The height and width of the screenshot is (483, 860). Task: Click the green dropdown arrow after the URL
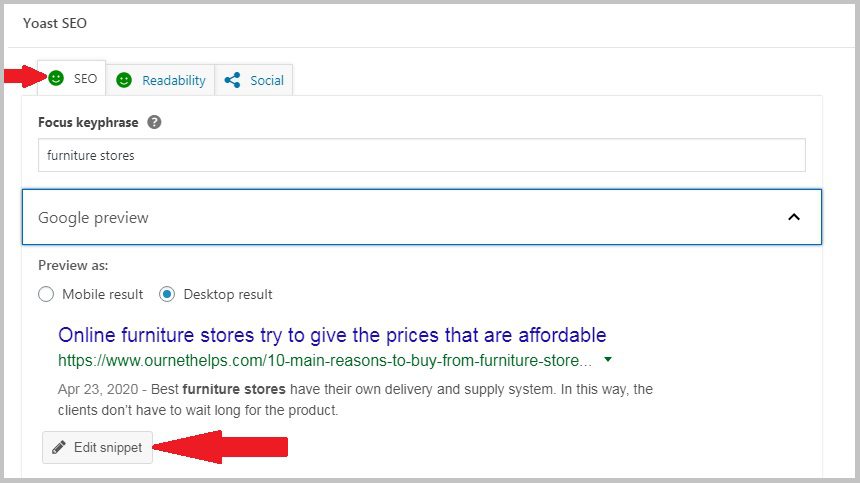click(608, 360)
